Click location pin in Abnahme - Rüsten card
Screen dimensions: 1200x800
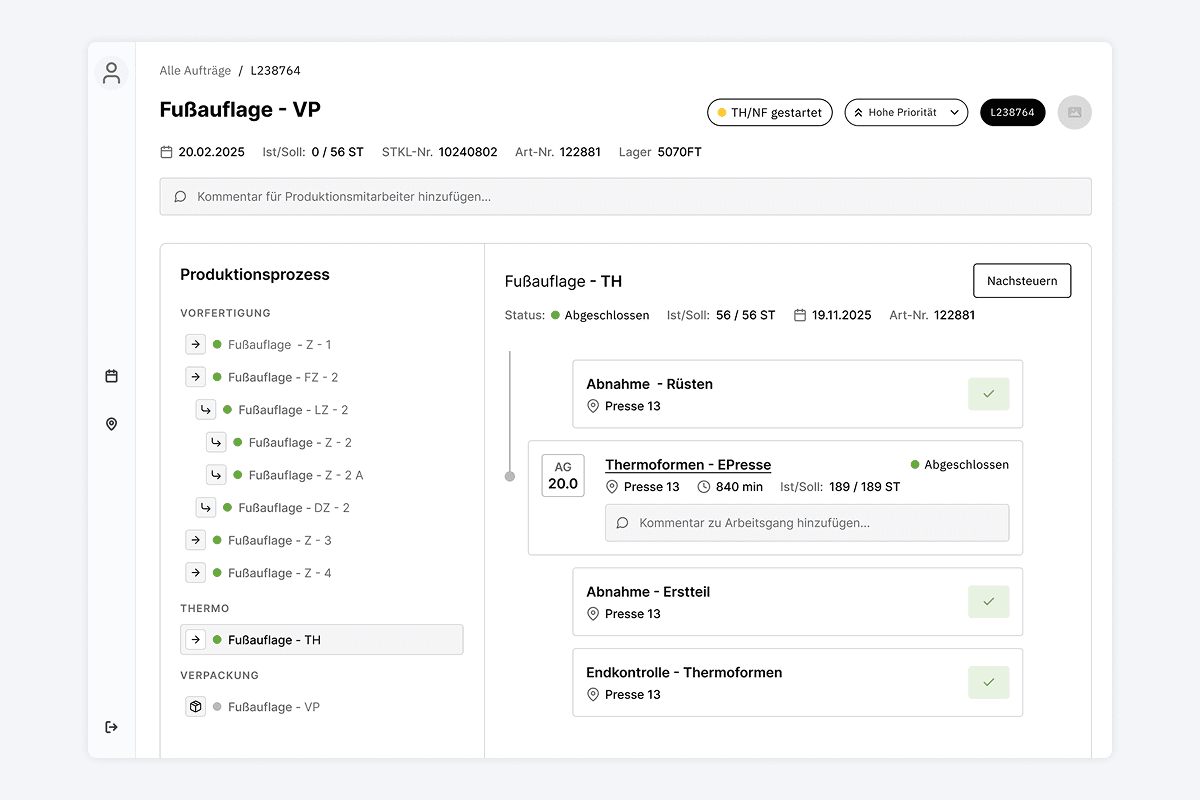593,406
